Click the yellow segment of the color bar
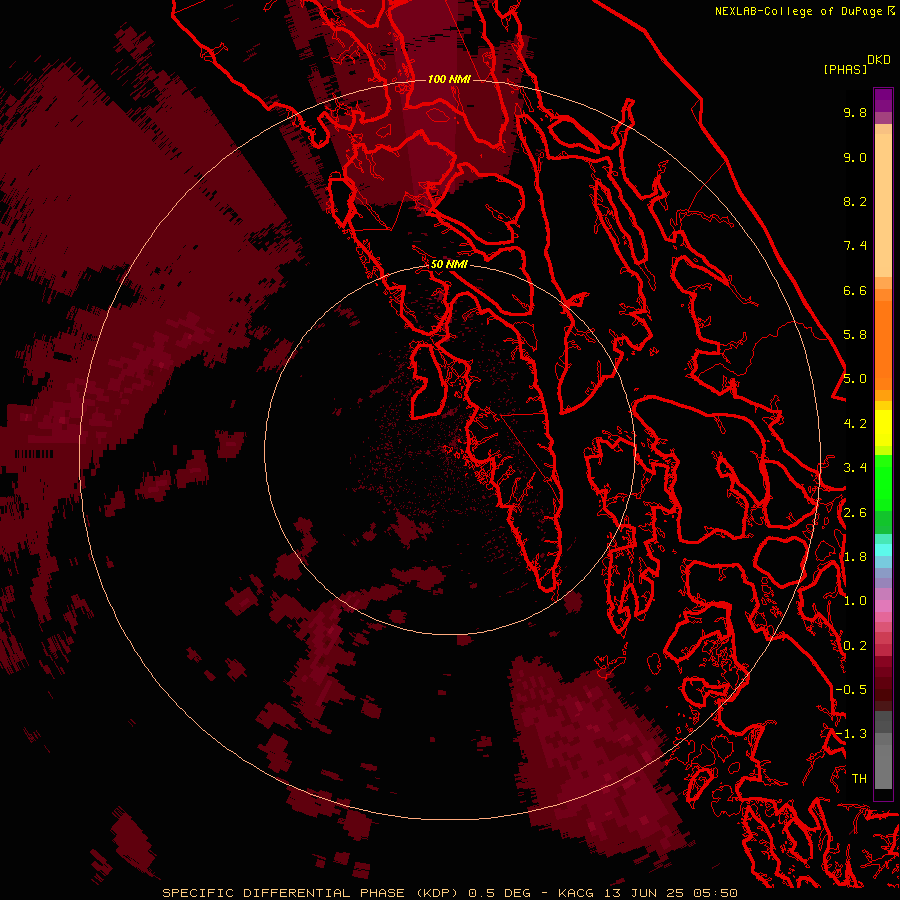 (x=883, y=428)
